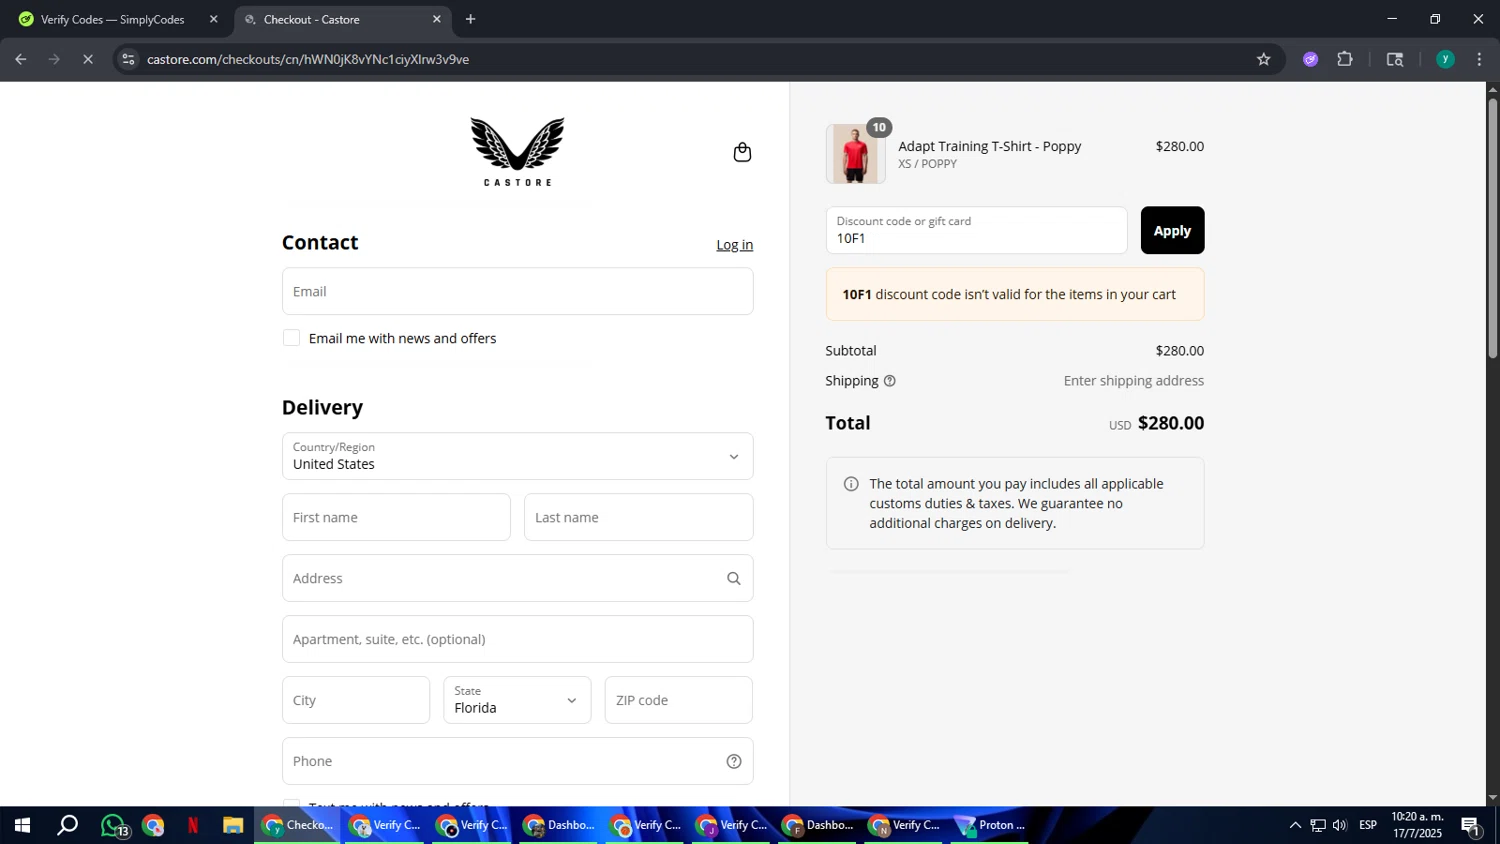
Task: Open WhatsApp from the taskbar
Action: tap(114, 826)
